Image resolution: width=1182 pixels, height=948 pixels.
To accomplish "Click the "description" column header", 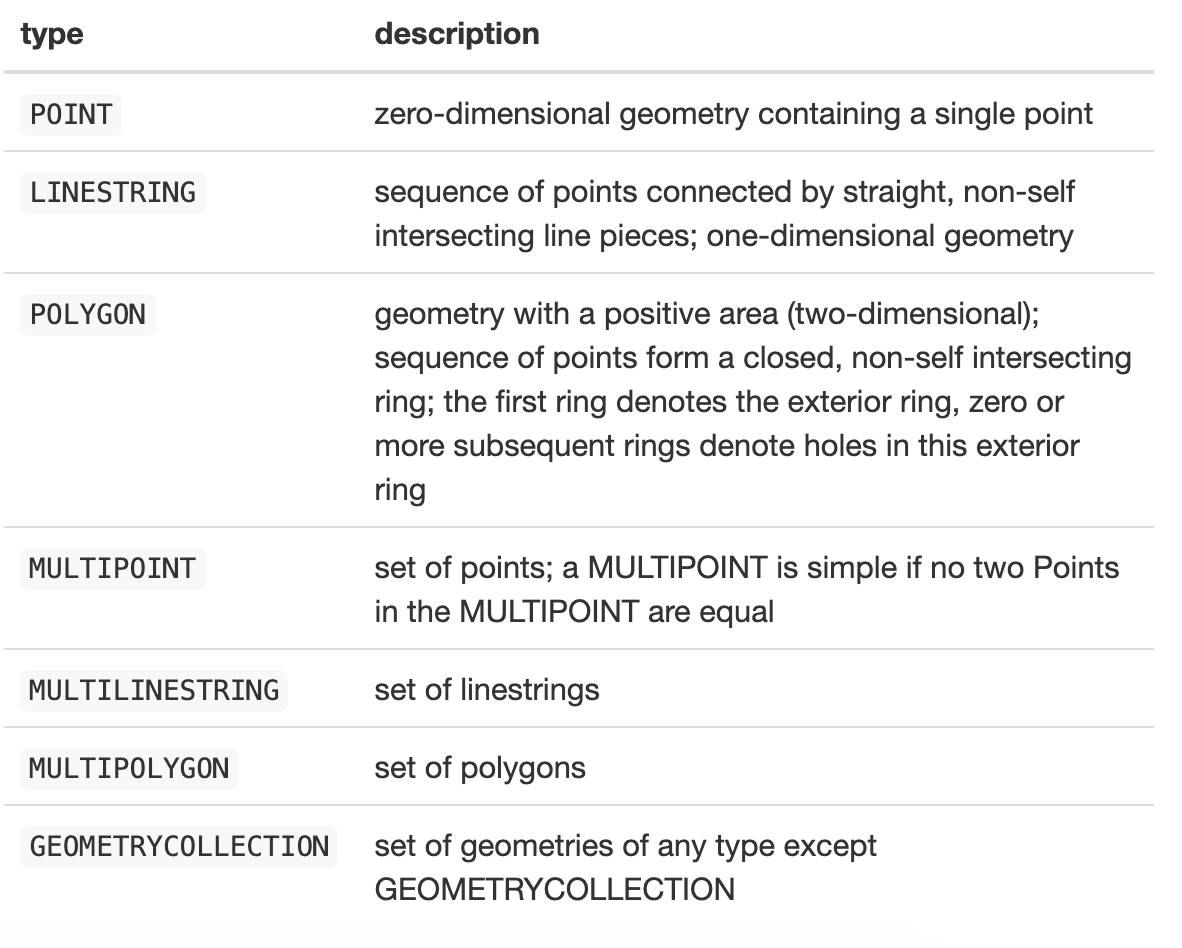I will [x=456, y=33].
